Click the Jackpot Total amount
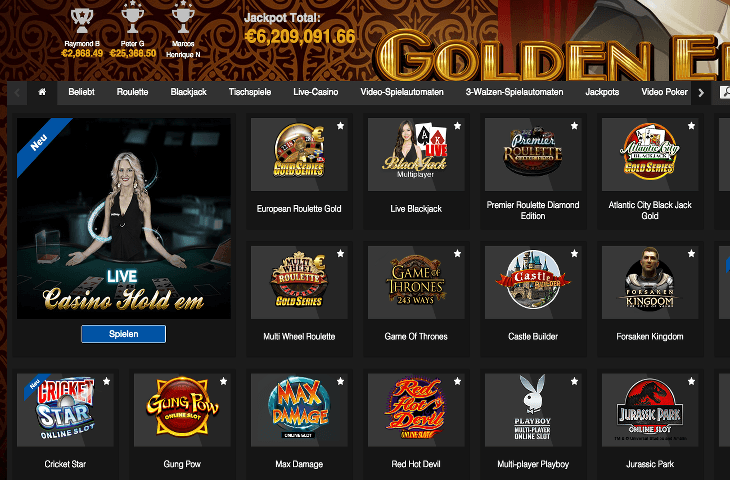 pos(300,36)
